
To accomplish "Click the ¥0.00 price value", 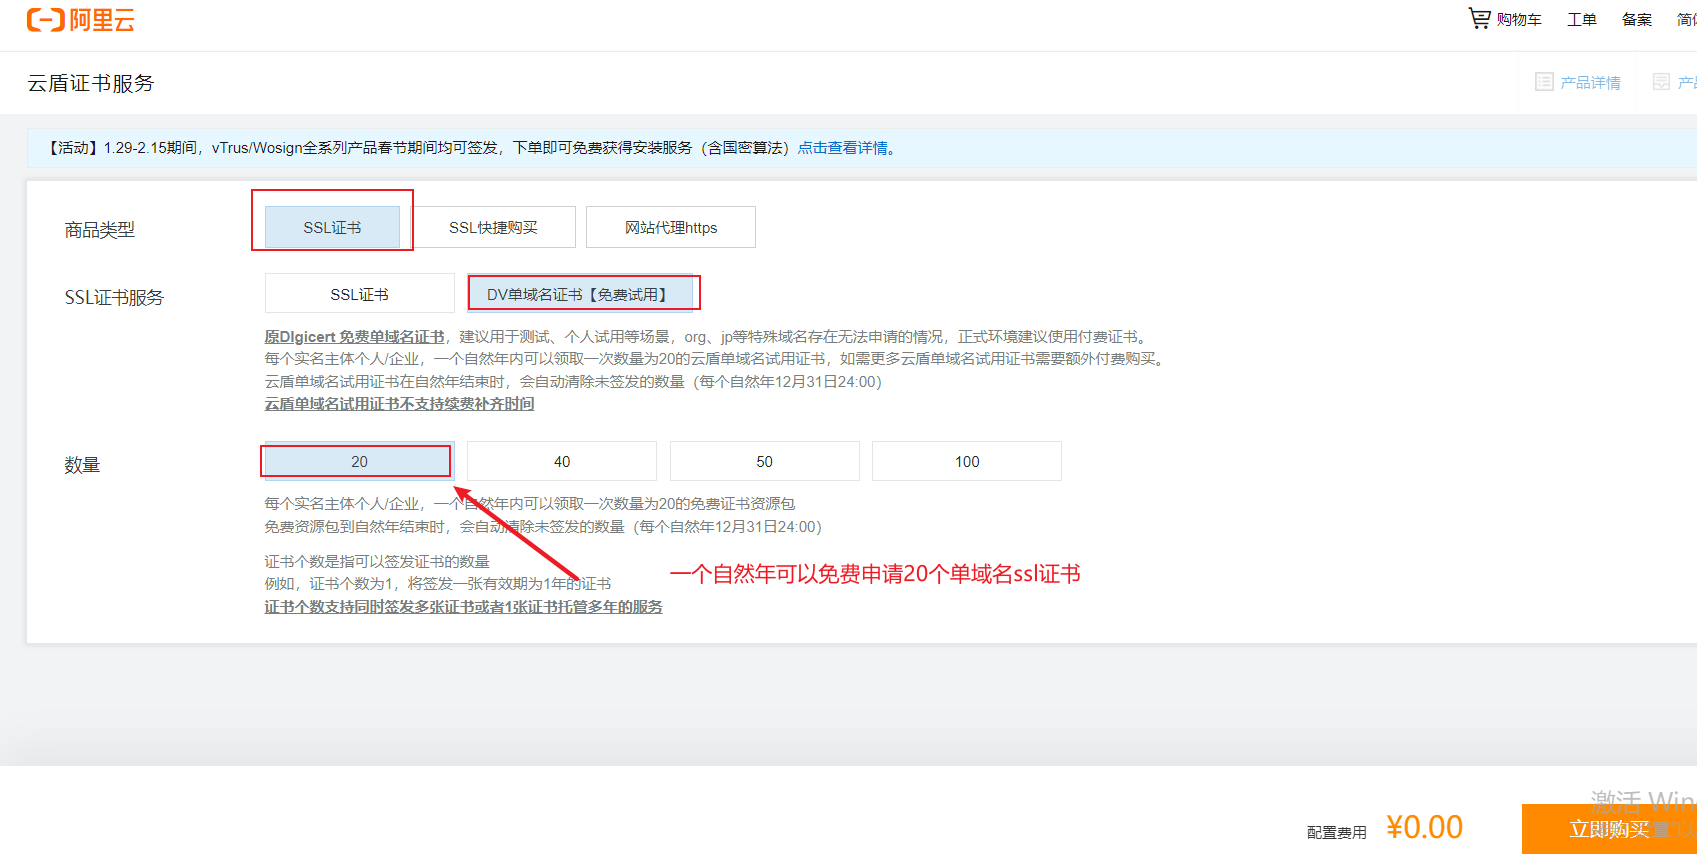I will tap(1424, 827).
